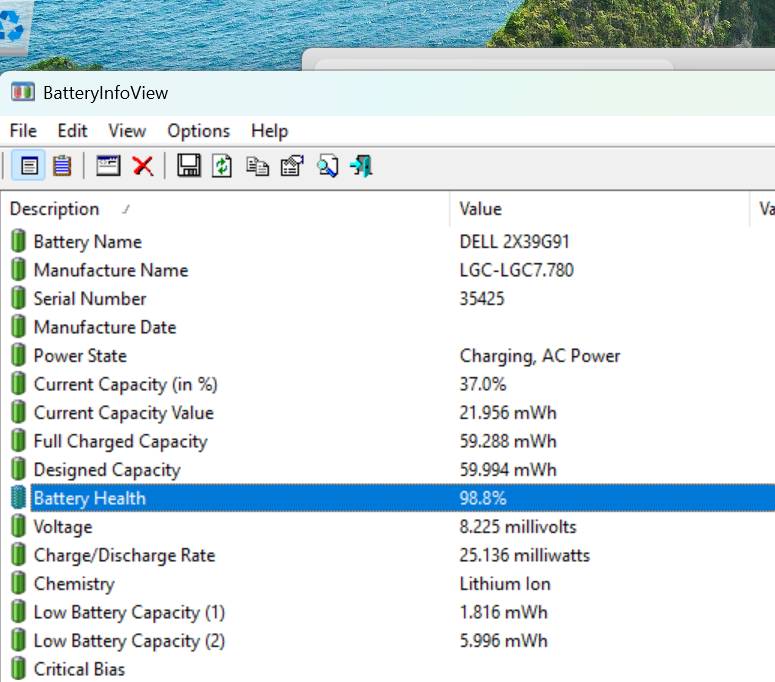Click the Save floppy disk icon
This screenshot has height=682, width=775.
(189, 166)
